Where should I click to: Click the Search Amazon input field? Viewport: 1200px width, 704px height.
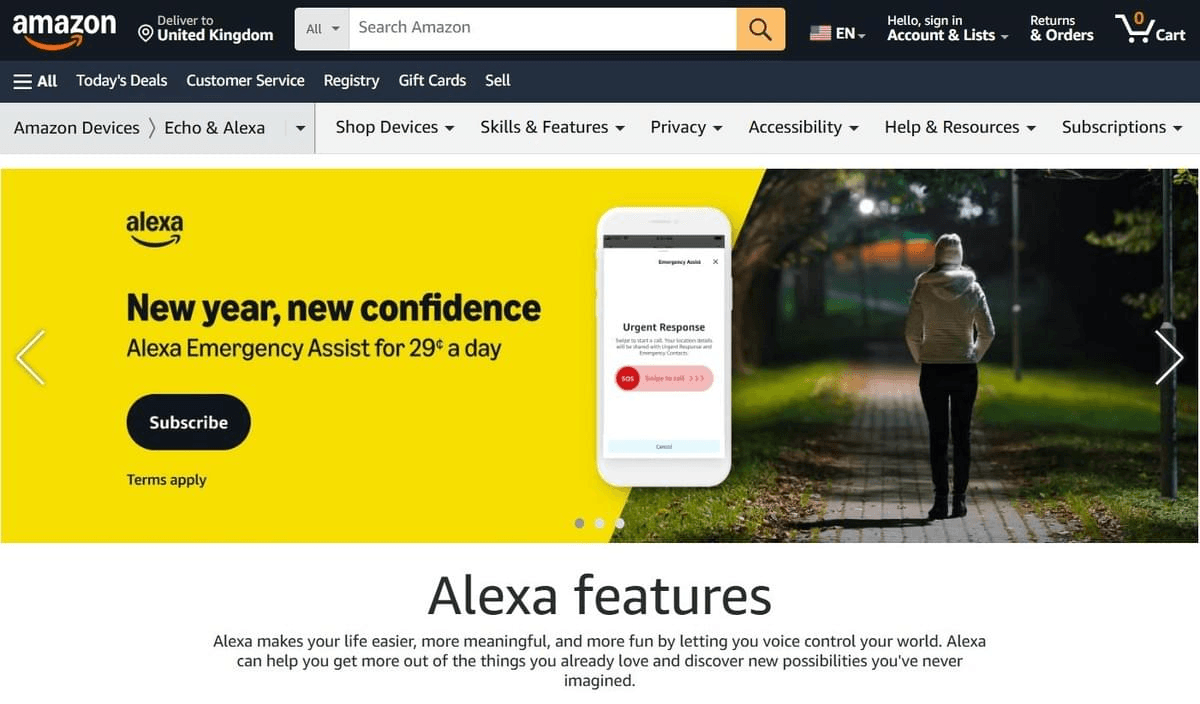[x=543, y=29]
